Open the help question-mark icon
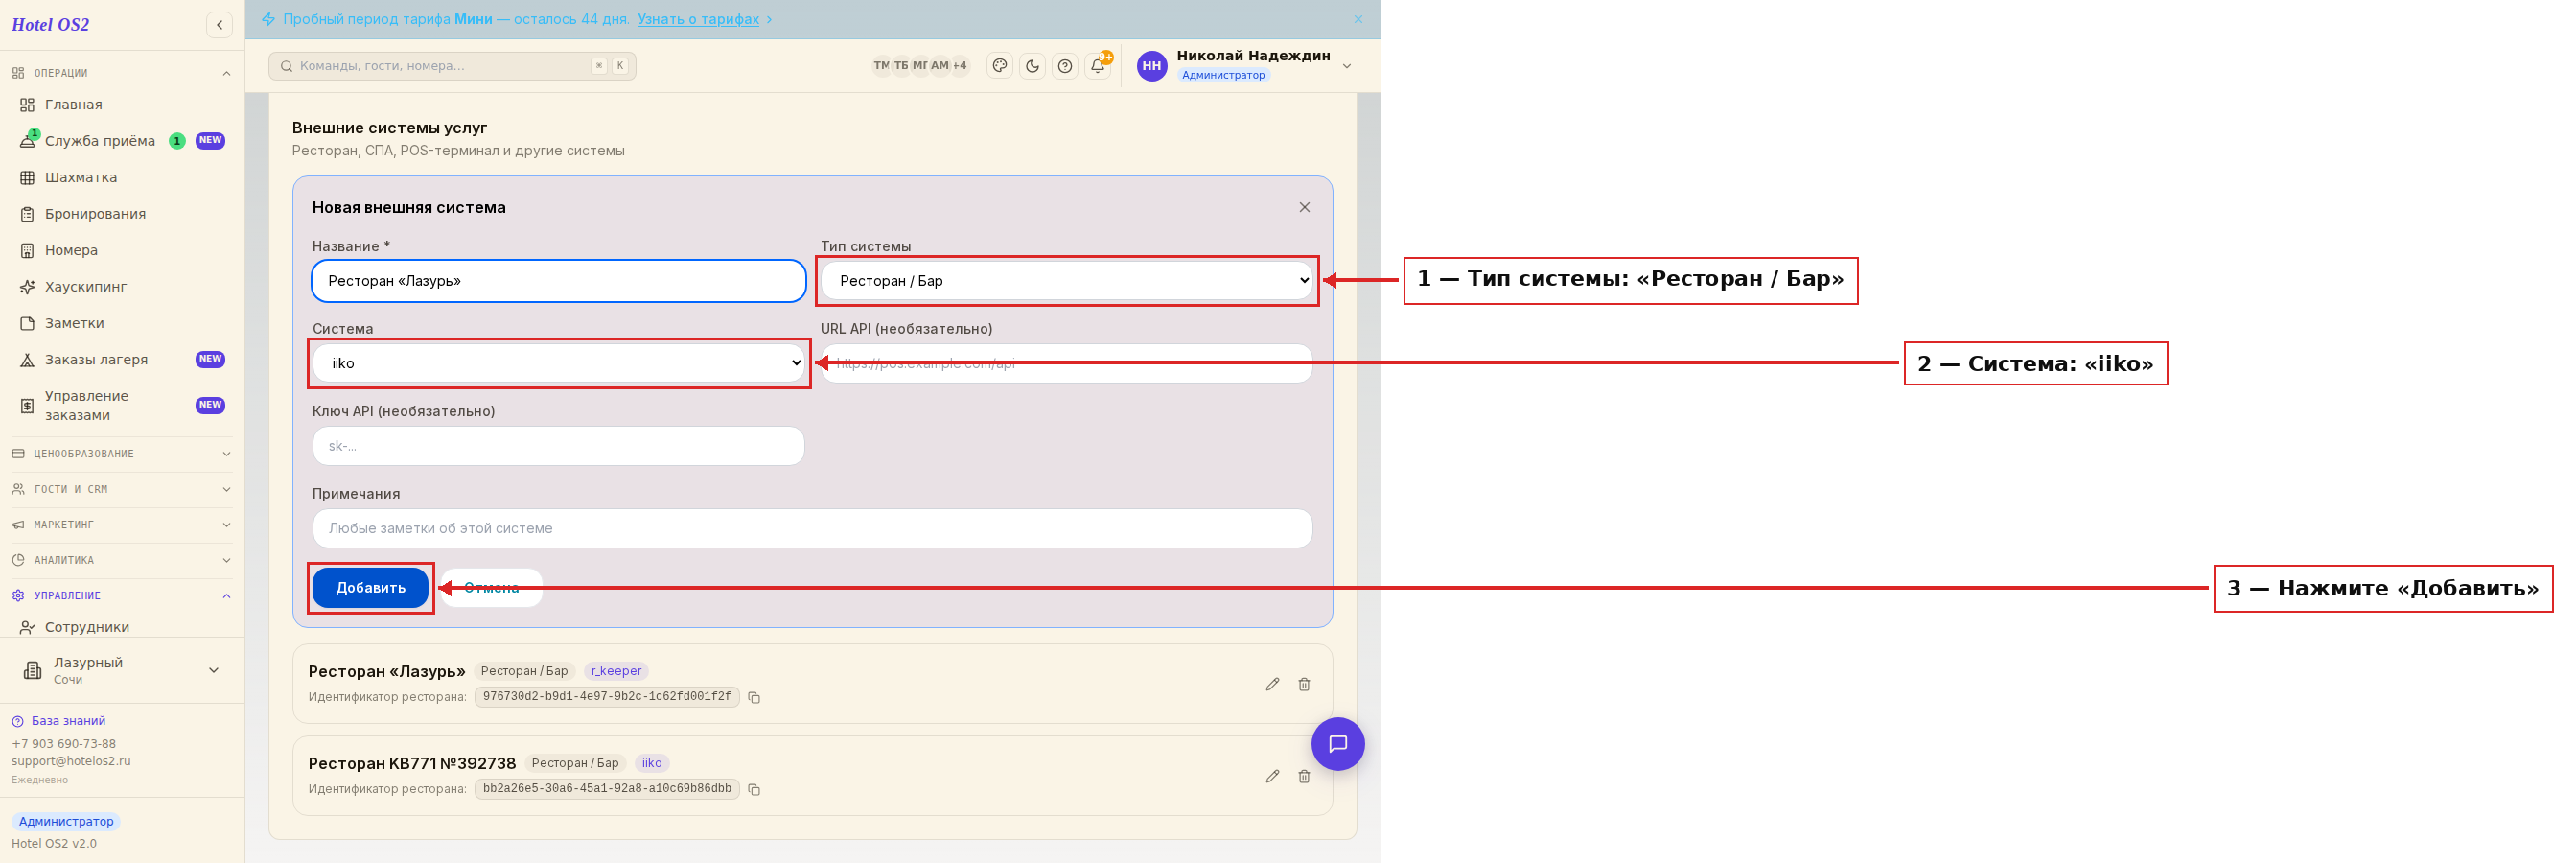This screenshot has width=2576, height=863. click(x=1065, y=66)
